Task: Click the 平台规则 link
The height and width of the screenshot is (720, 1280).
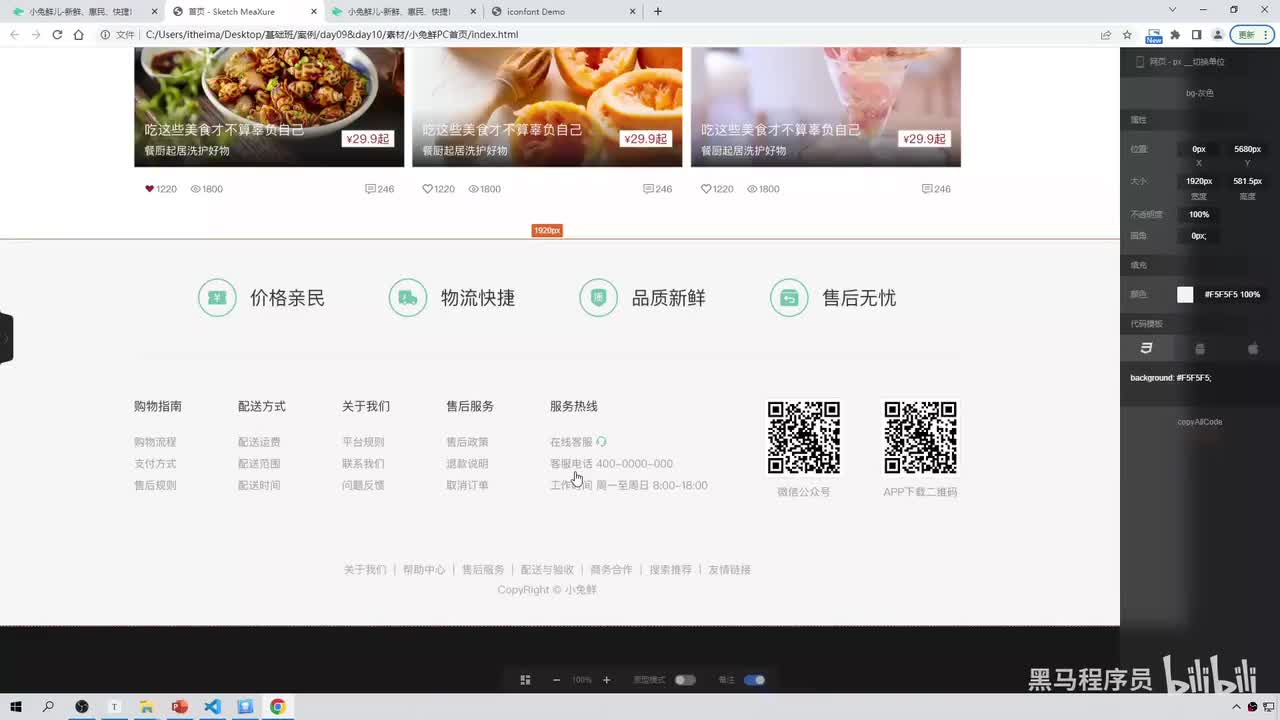Action: (363, 442)
